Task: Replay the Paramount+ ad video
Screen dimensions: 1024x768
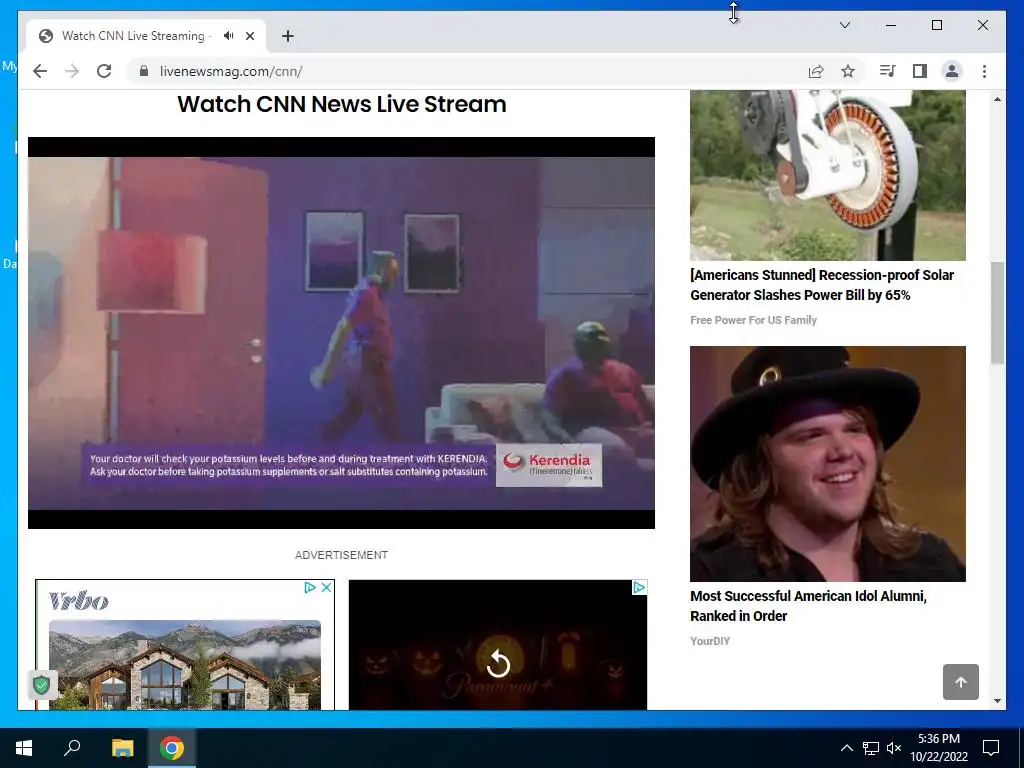Action: (498, 664)
